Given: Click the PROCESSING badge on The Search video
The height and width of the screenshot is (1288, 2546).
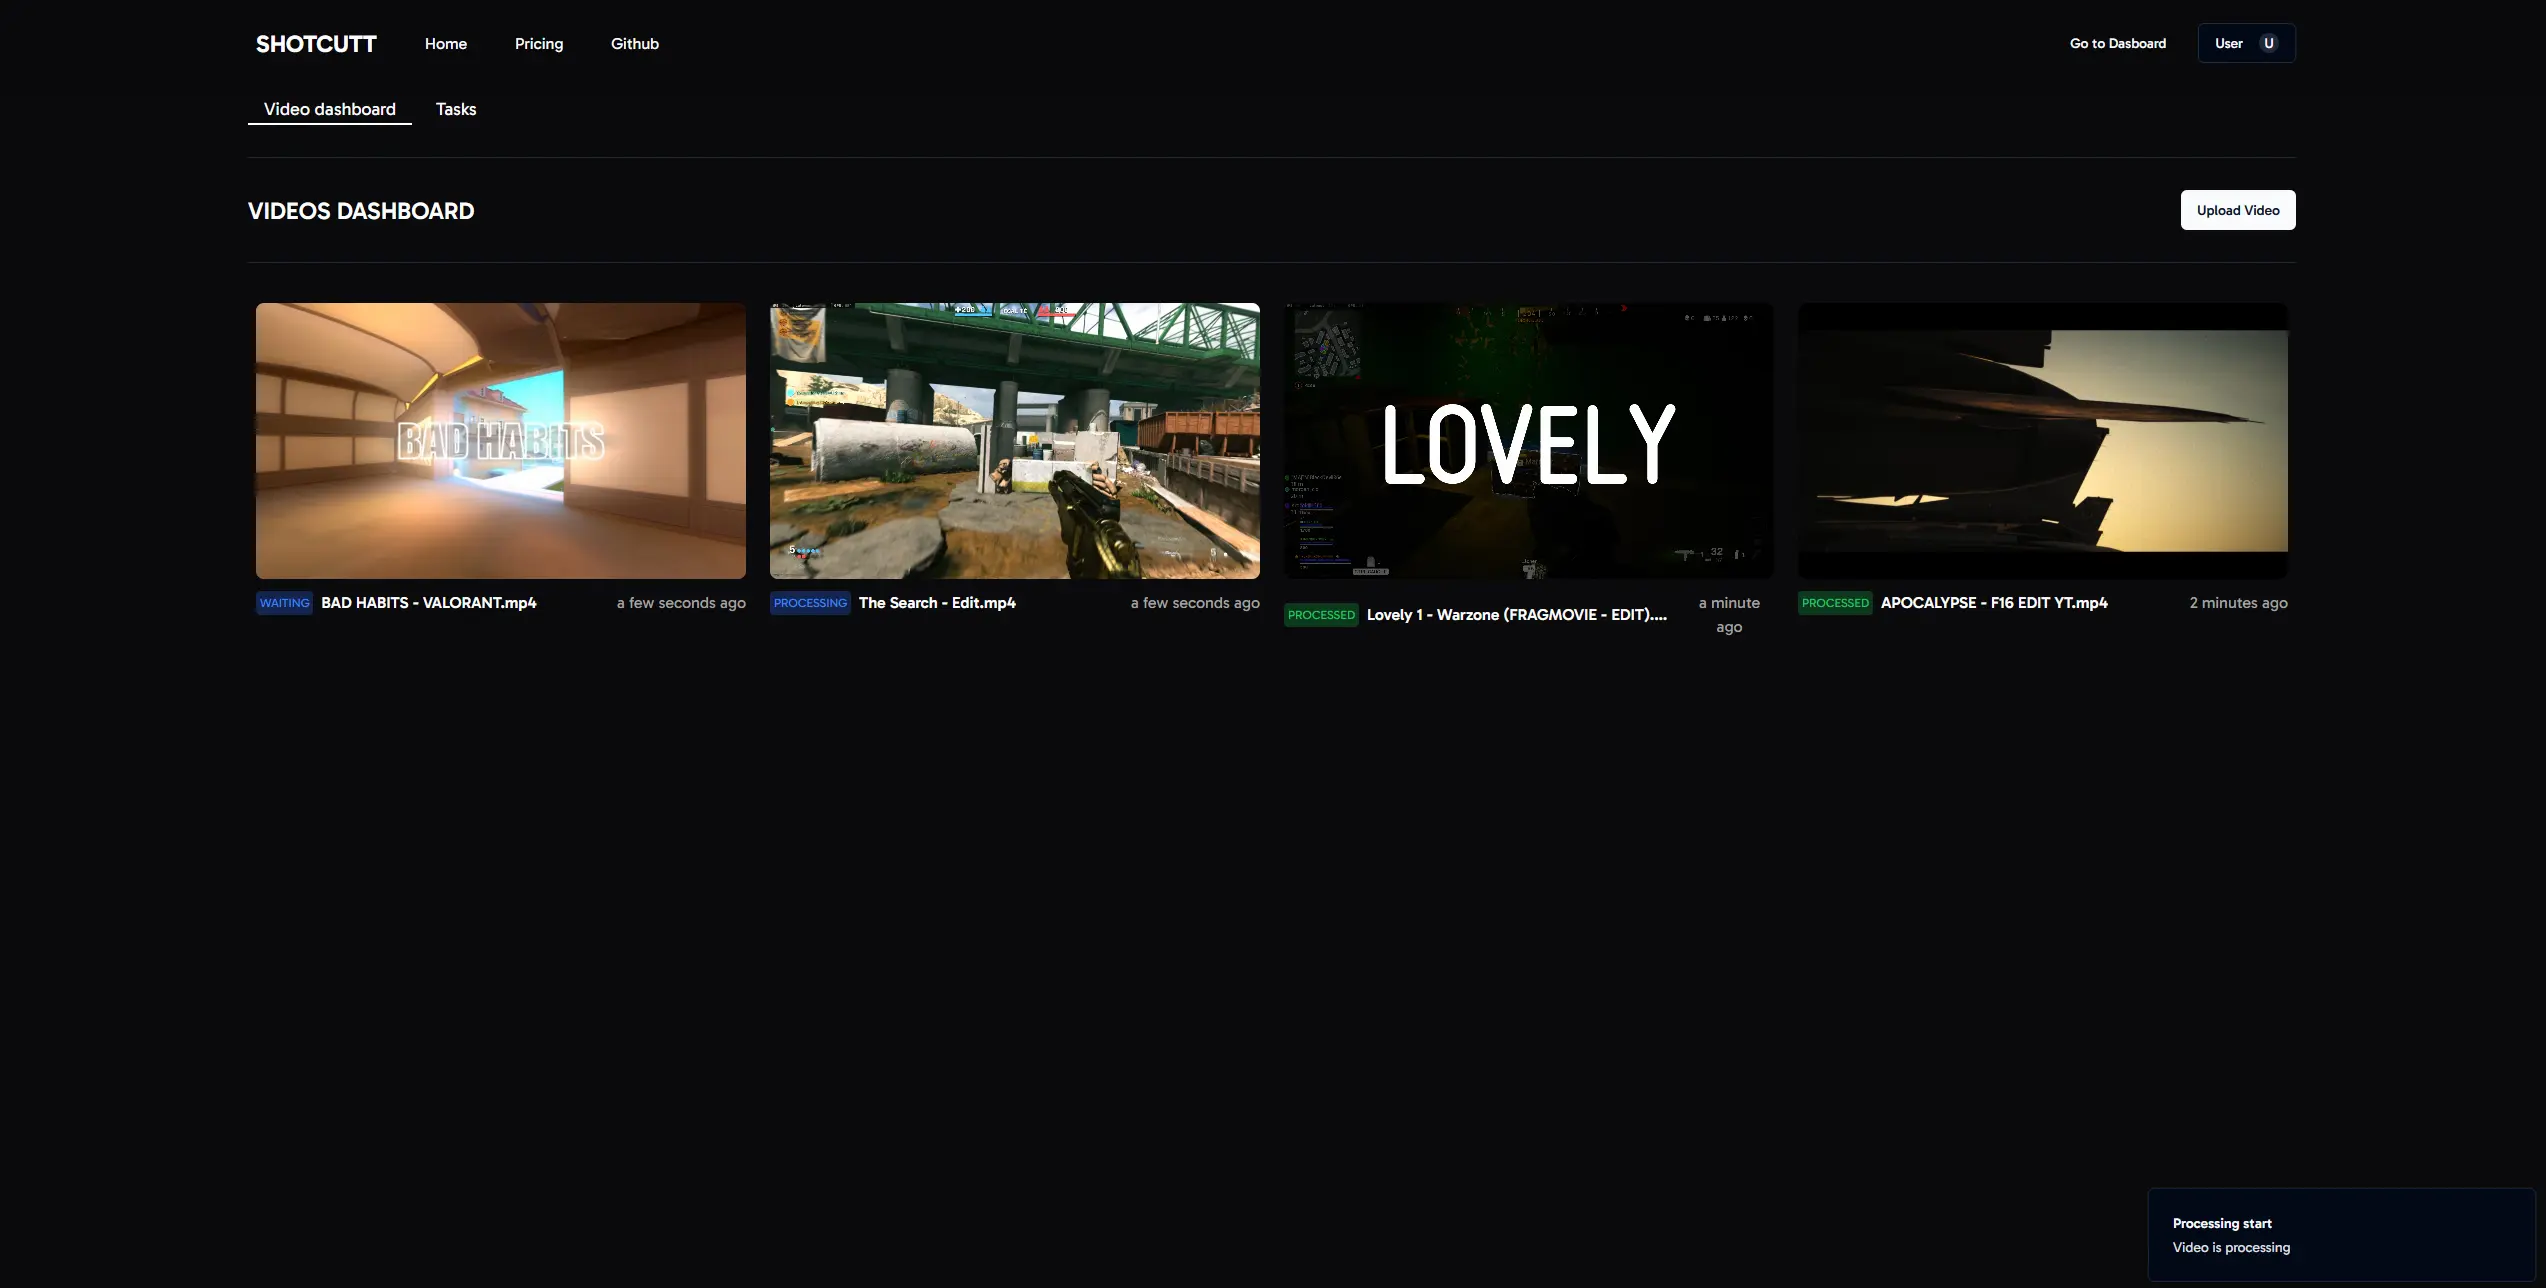Looking at the screenshot, I should [x=810, y=602].
